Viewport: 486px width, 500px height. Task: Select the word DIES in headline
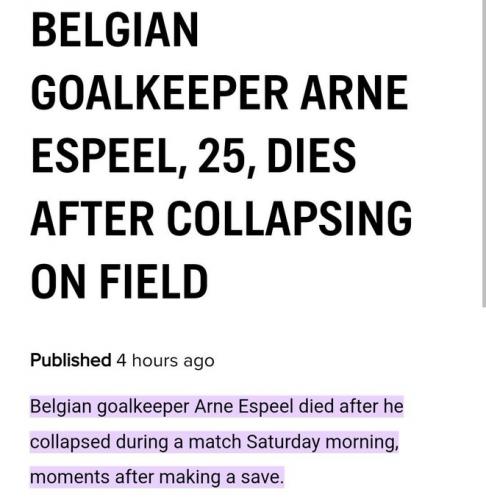coord(311,155)
